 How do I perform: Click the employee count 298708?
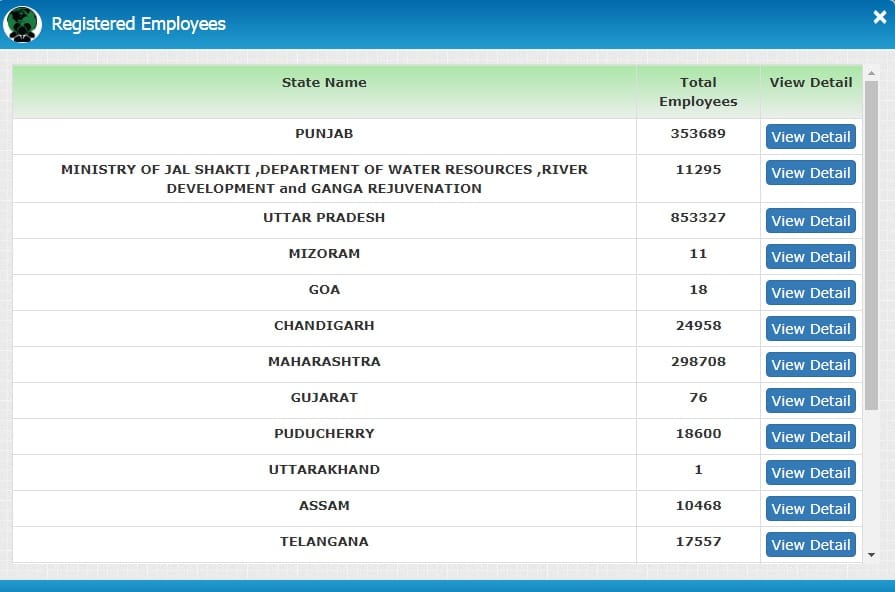pyautogui.click(x=698, y=361)
